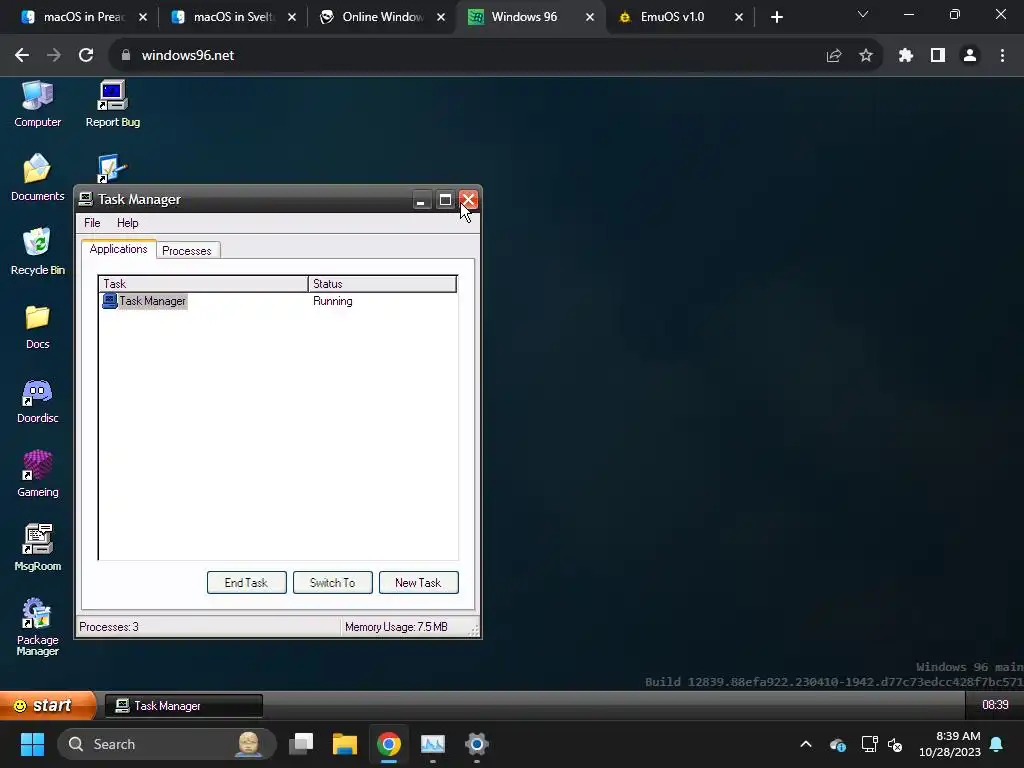
Task: Open the Docs folder icon
Action: point(37,327)
